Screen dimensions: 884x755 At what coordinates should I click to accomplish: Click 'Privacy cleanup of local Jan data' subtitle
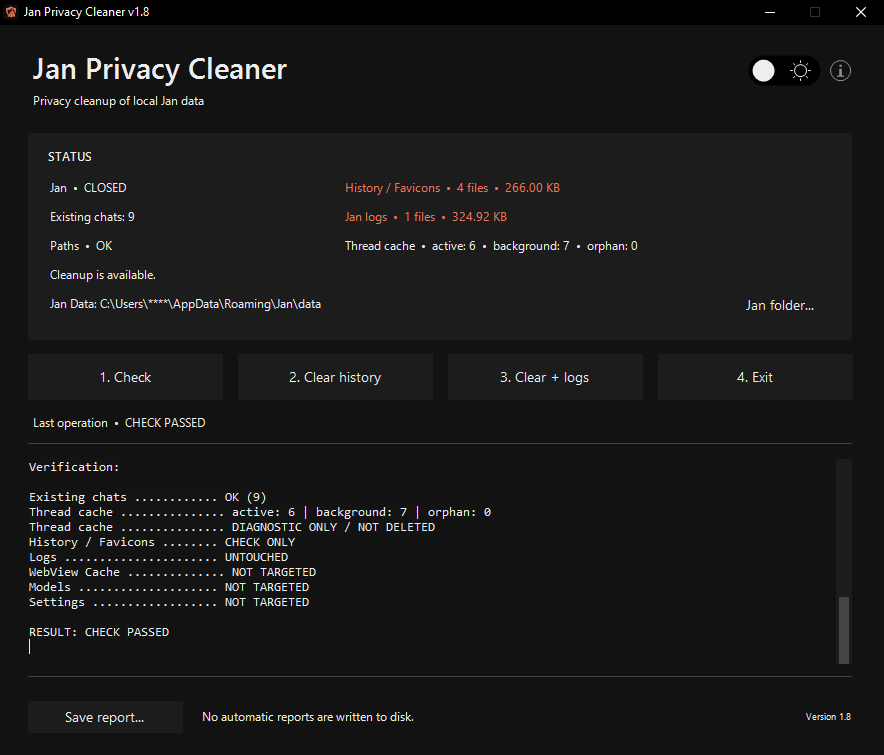click(x=118, y=101)
